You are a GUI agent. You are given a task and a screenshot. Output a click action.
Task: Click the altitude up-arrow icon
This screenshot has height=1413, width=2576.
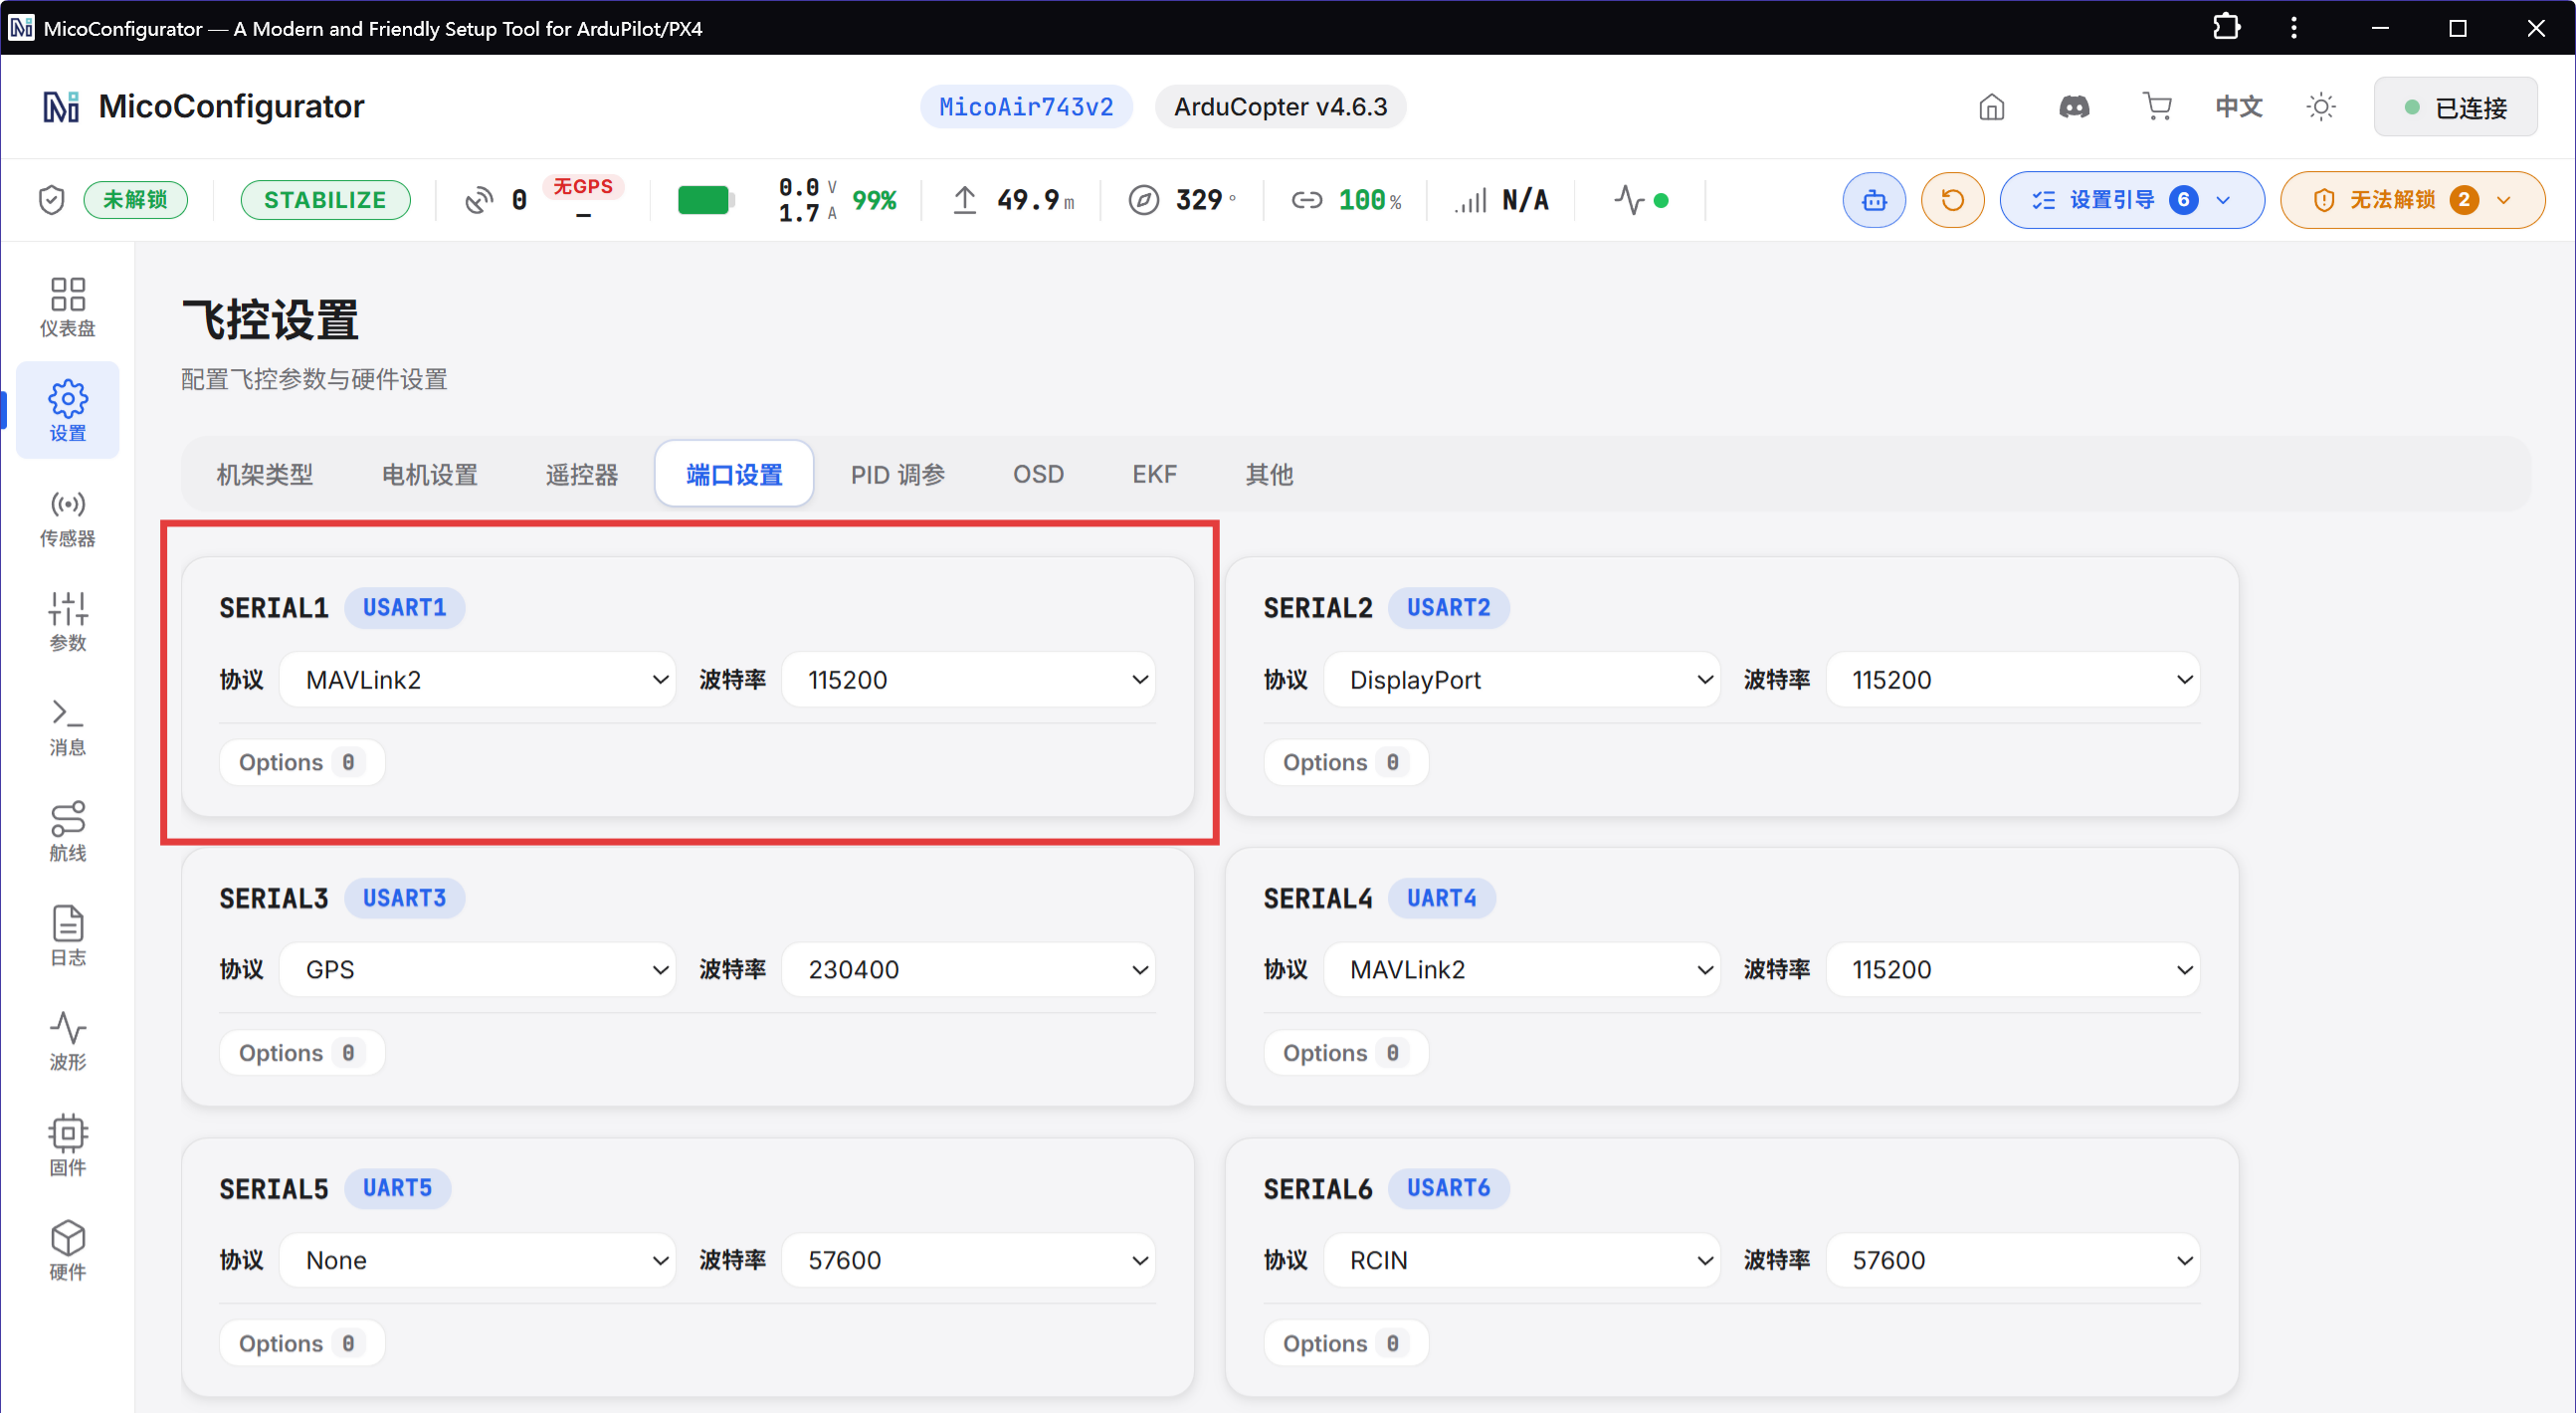pyautogui.click(x=964, y=200)
